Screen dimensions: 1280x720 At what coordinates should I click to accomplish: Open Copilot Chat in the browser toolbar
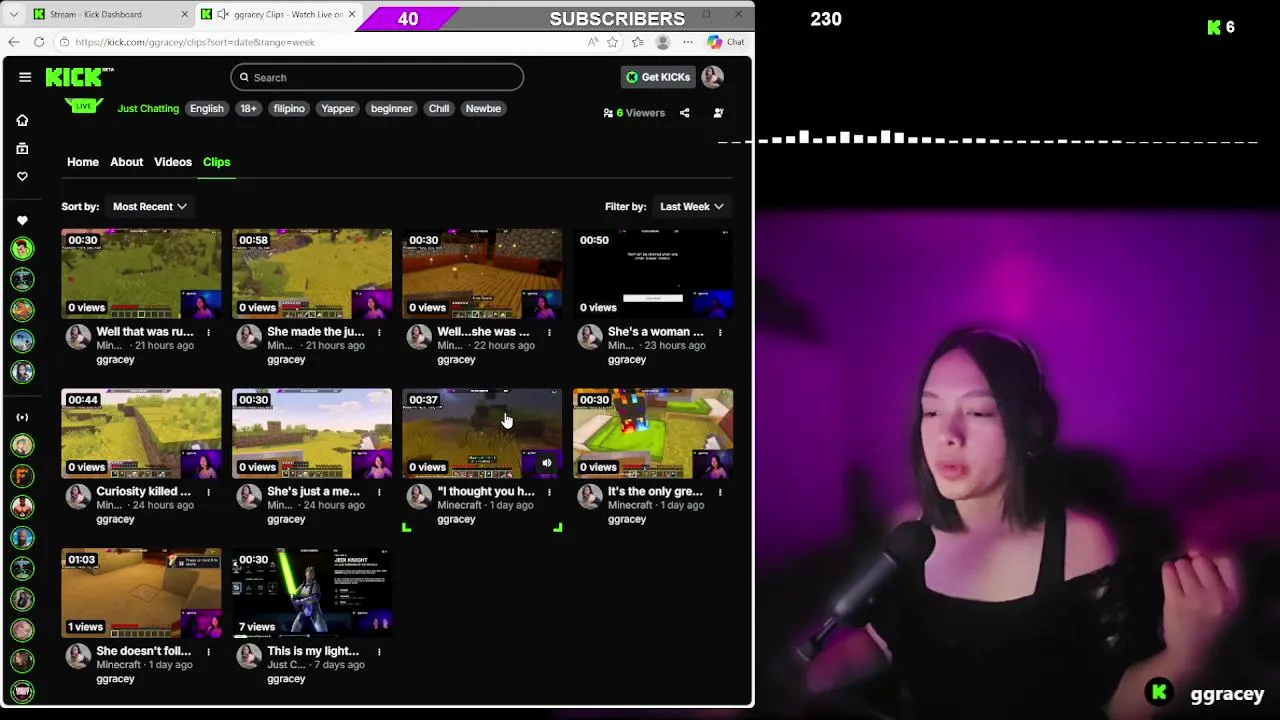click(x=726, y=42)
